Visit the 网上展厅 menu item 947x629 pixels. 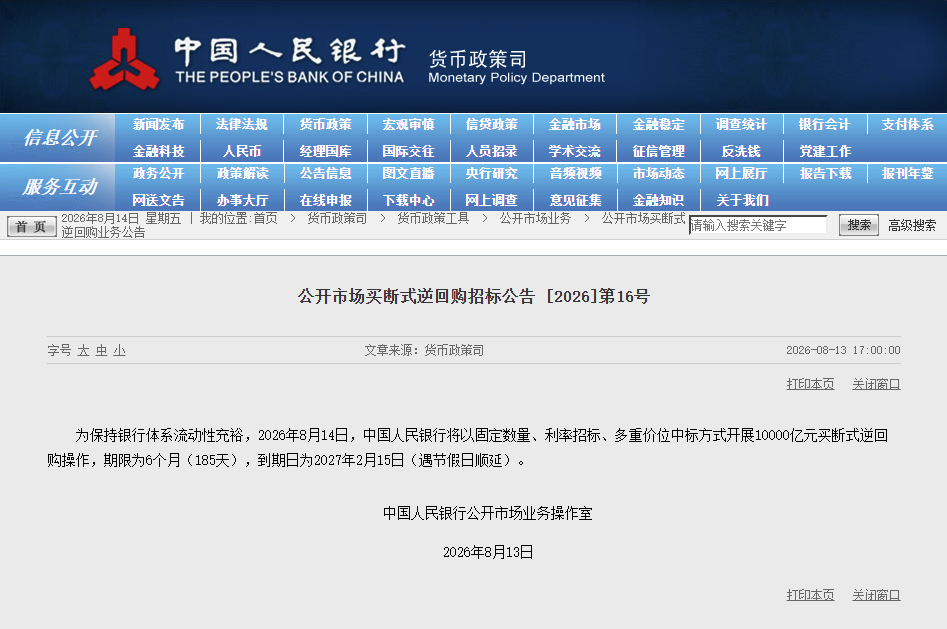pos(741,173)
